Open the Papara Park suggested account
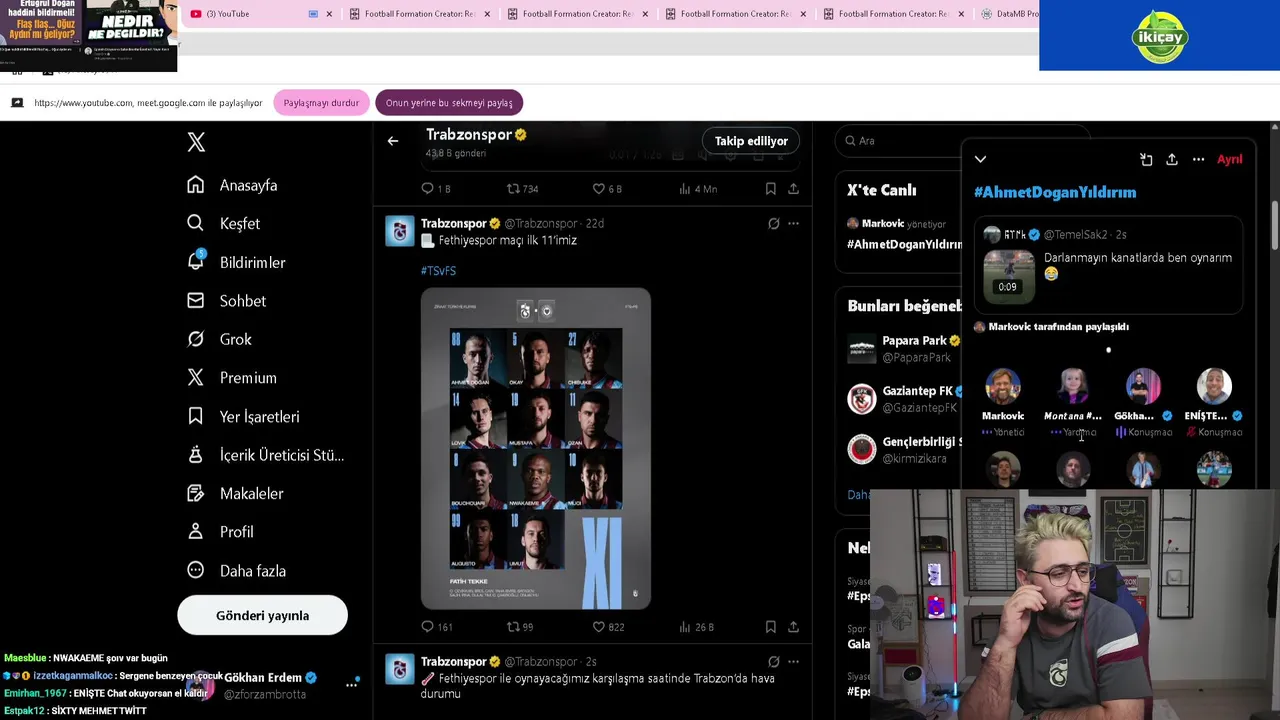This screenshot has width=1280, height=720. 904,348
